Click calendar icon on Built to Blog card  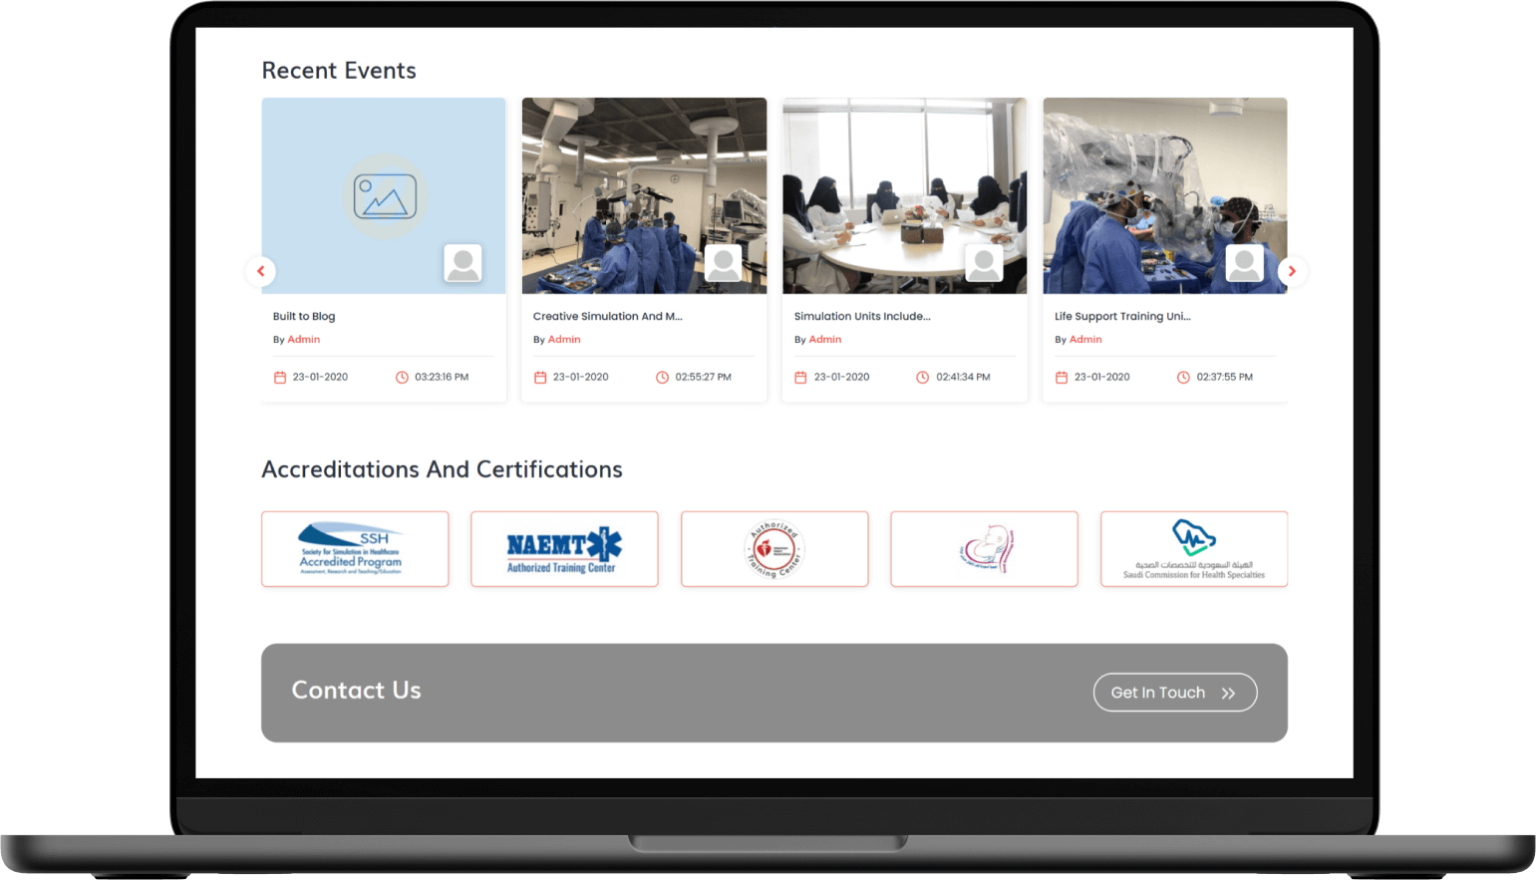tap(280, 377)
